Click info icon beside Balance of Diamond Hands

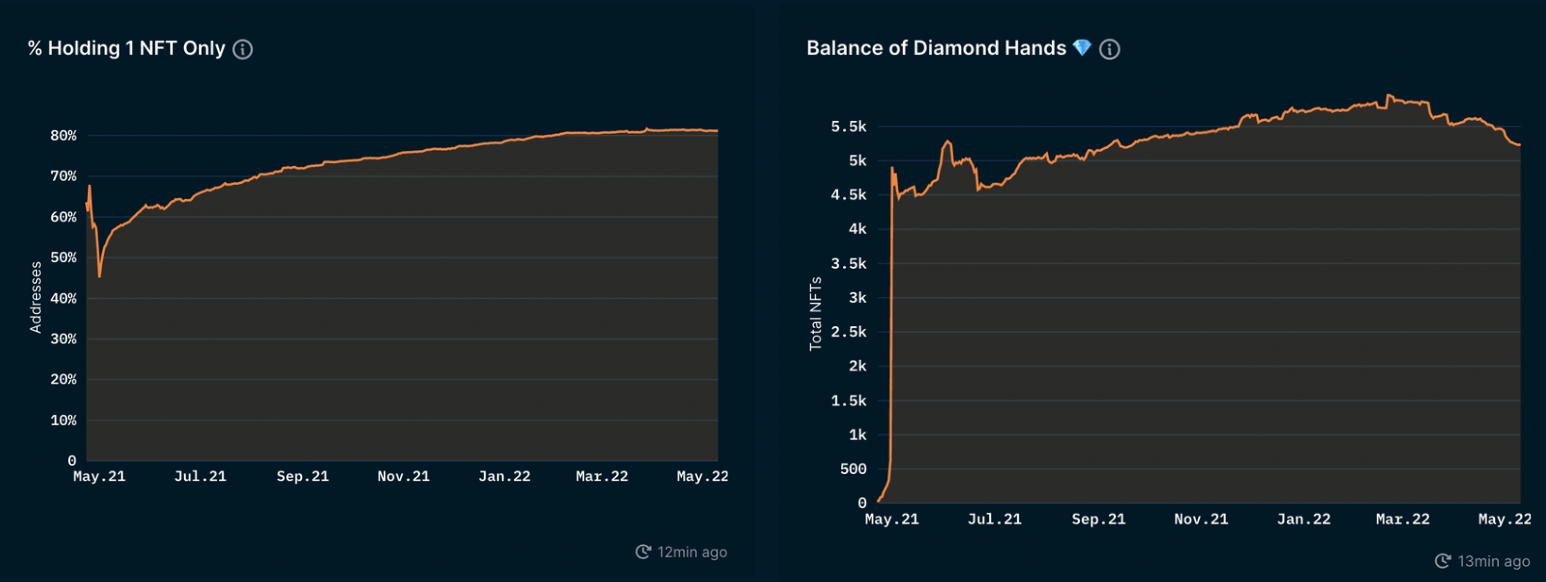pos(1109,49)
